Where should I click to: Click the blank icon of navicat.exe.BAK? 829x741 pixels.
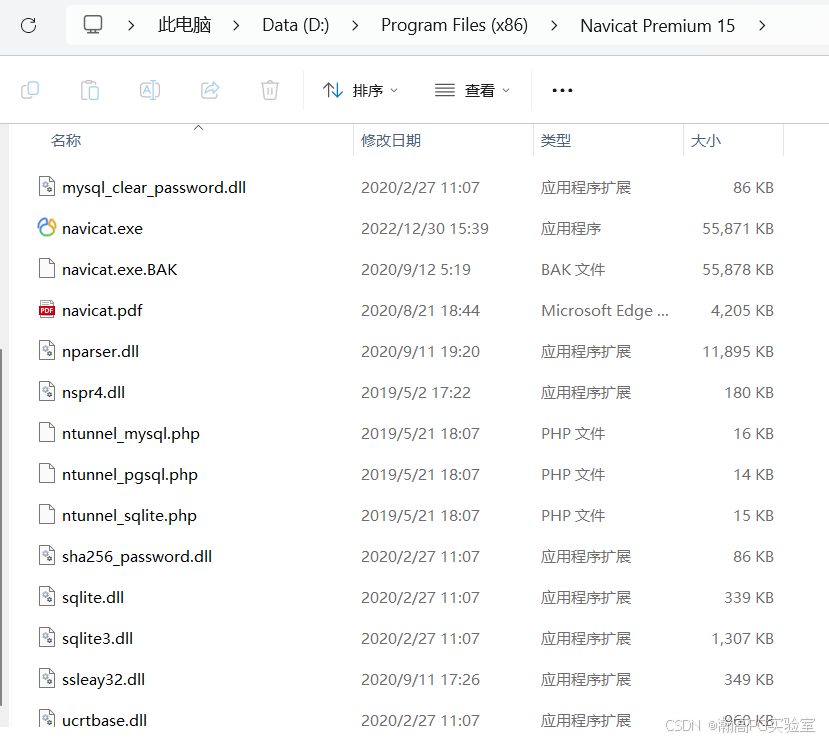click(47, 268)
